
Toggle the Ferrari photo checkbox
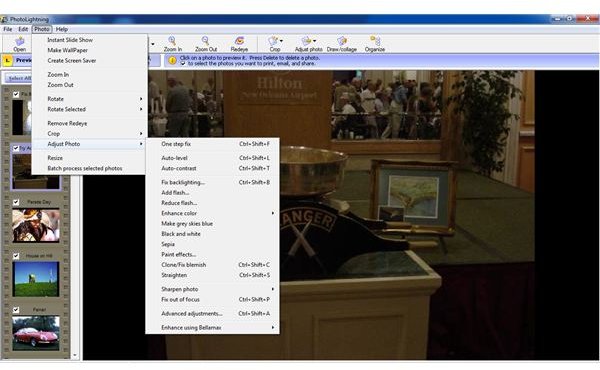point(16,310)
